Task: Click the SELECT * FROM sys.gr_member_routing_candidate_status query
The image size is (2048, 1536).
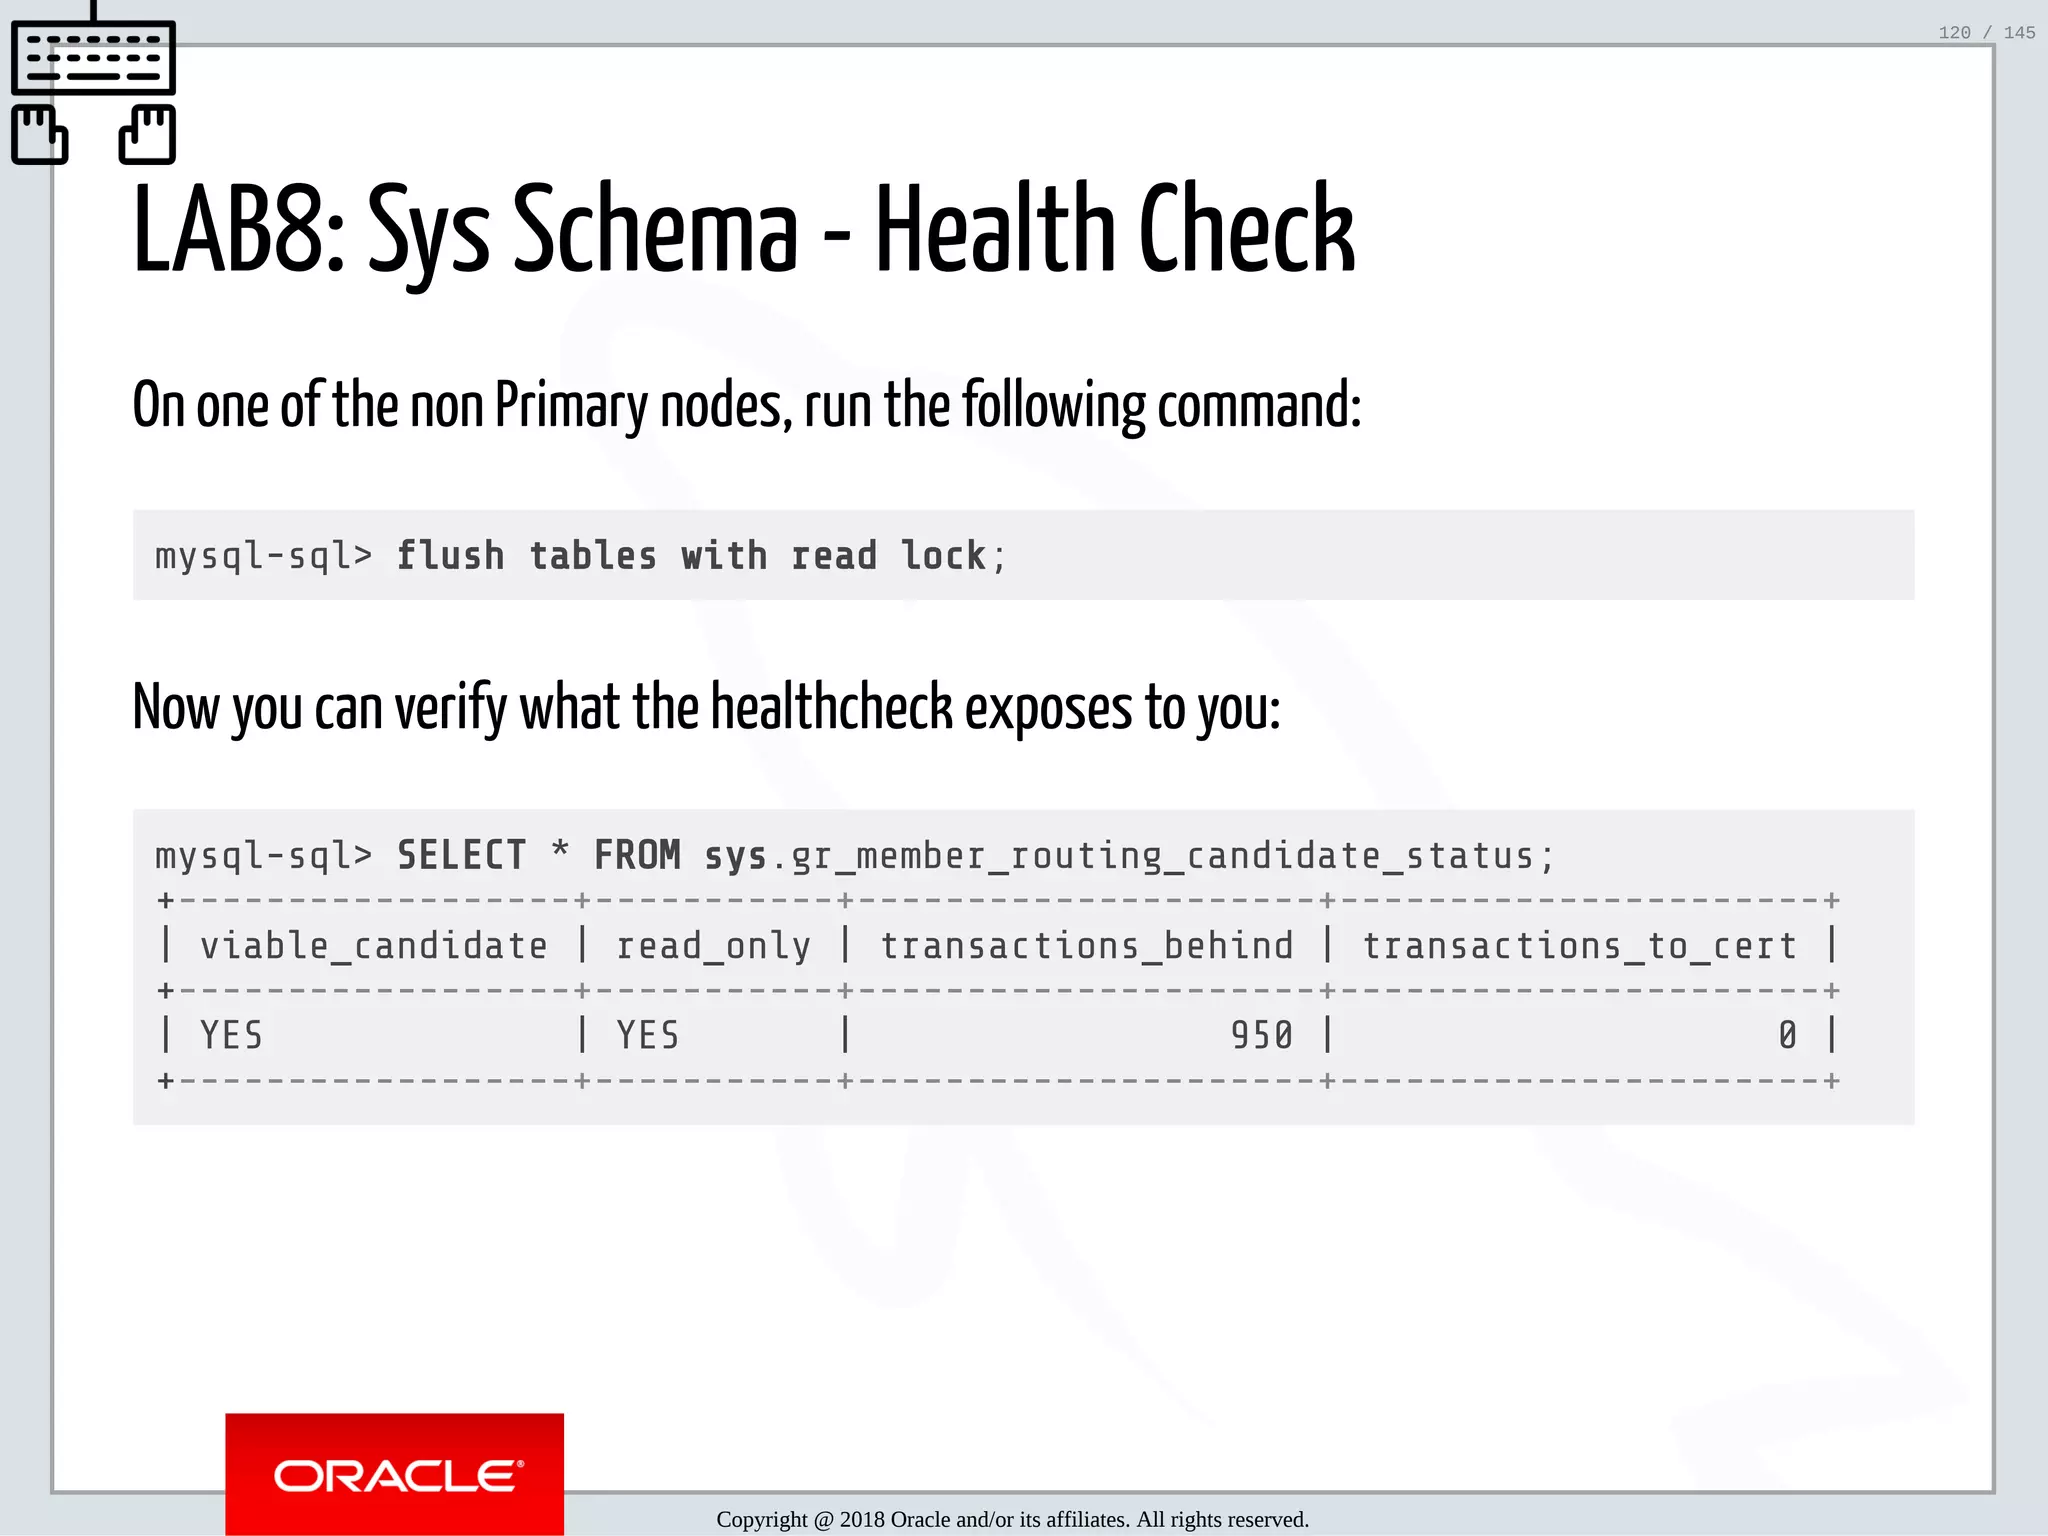Action: tap(975, 856)
